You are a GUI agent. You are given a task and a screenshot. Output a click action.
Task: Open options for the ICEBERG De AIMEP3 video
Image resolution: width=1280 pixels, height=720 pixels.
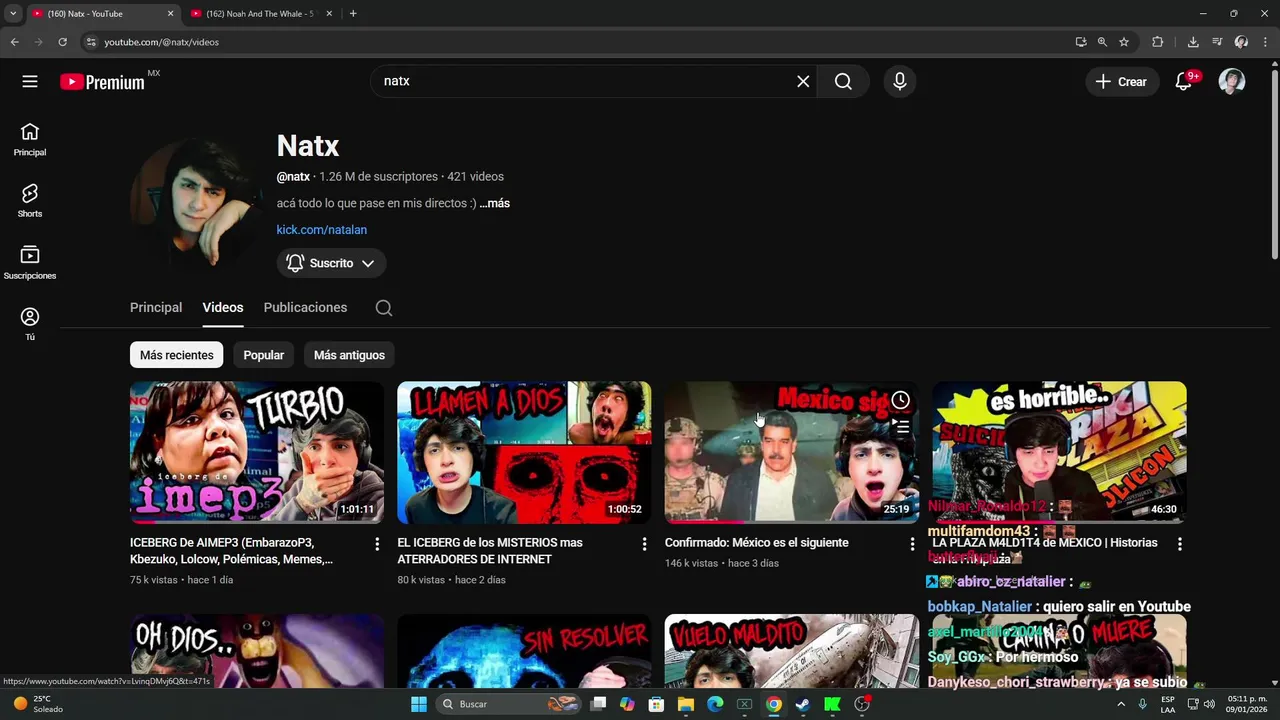[x=377, y=544]
